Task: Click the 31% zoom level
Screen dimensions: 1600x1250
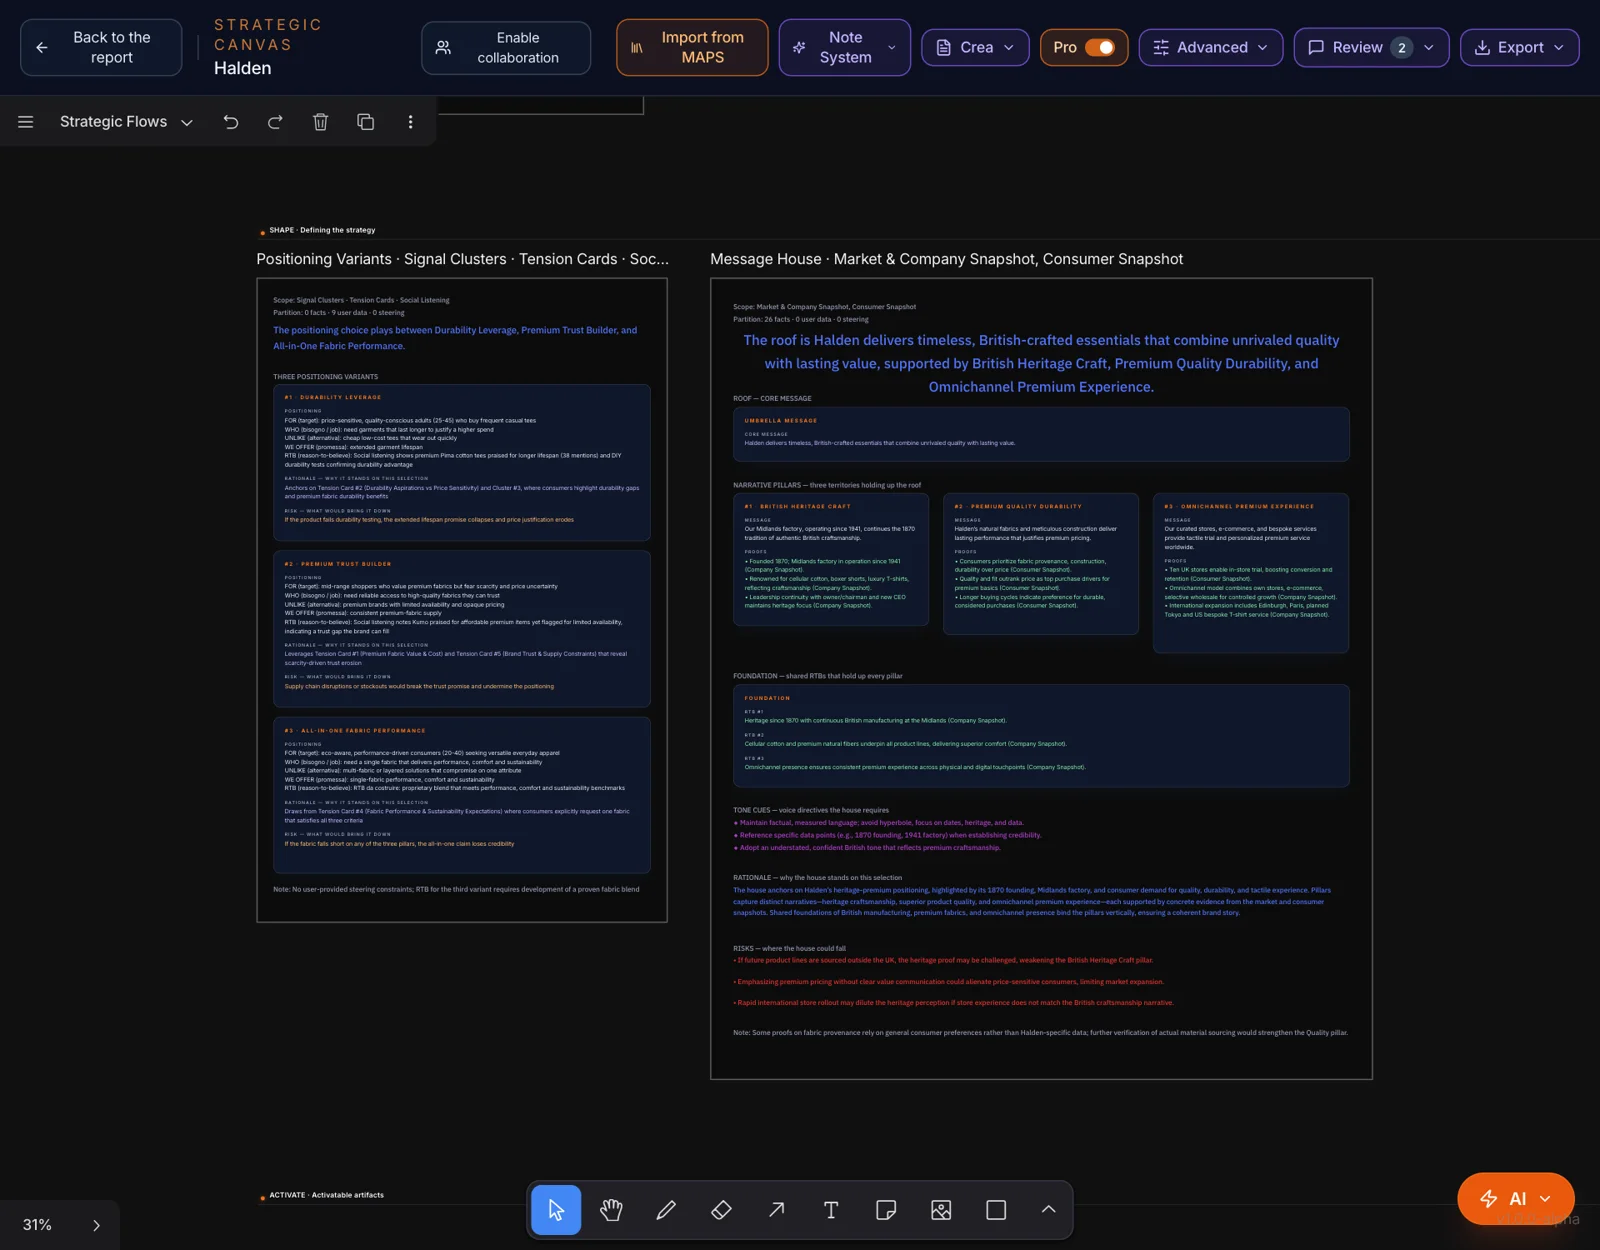Action: pos(37,1225)
